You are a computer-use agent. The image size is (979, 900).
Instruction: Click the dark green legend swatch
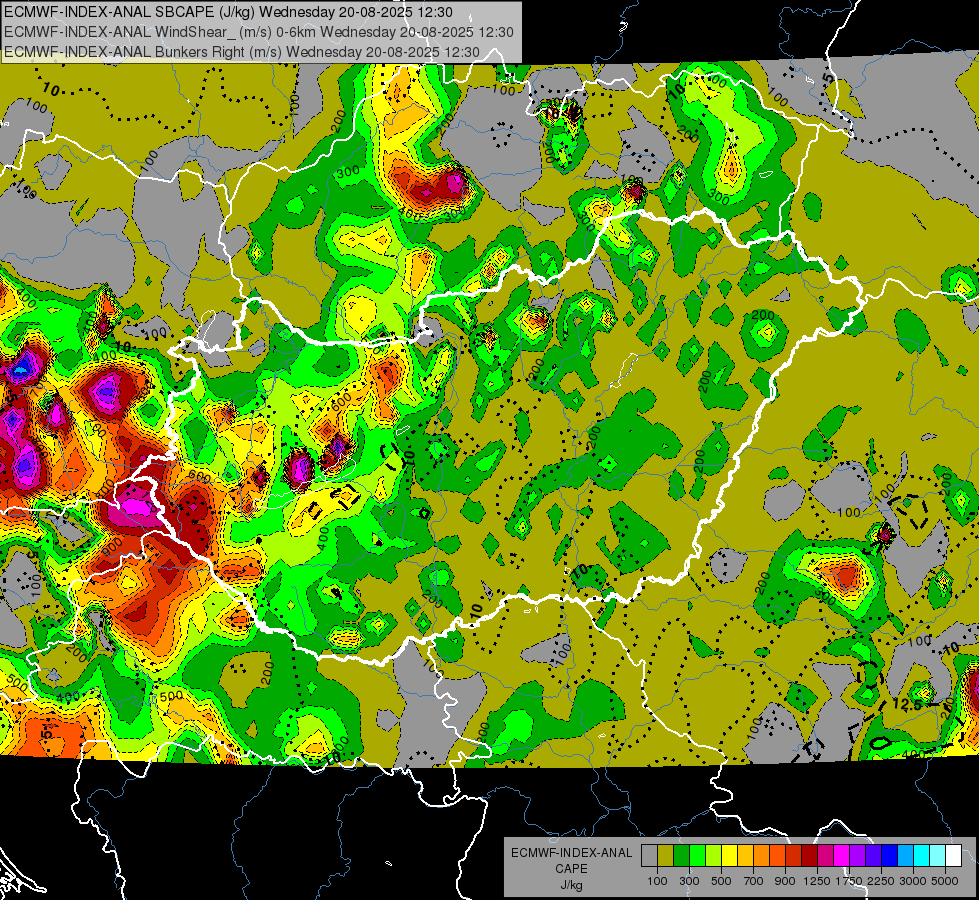[x=682, y=855]
